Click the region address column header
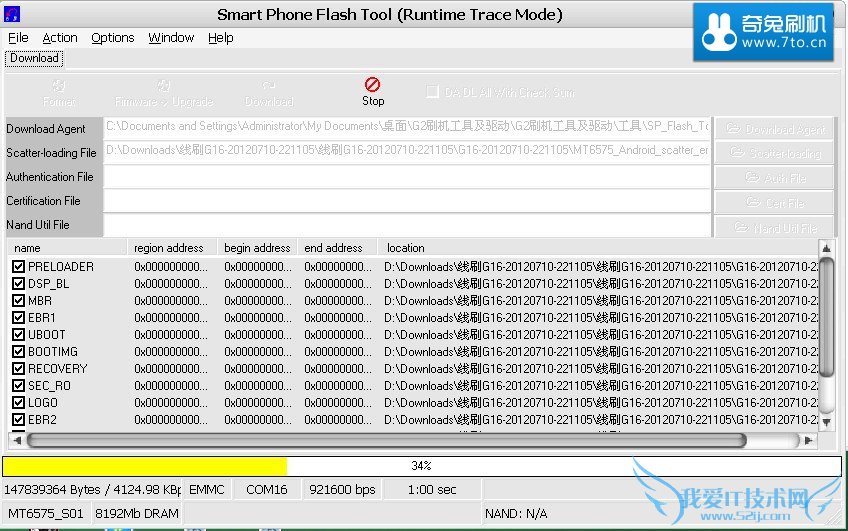 168,248
